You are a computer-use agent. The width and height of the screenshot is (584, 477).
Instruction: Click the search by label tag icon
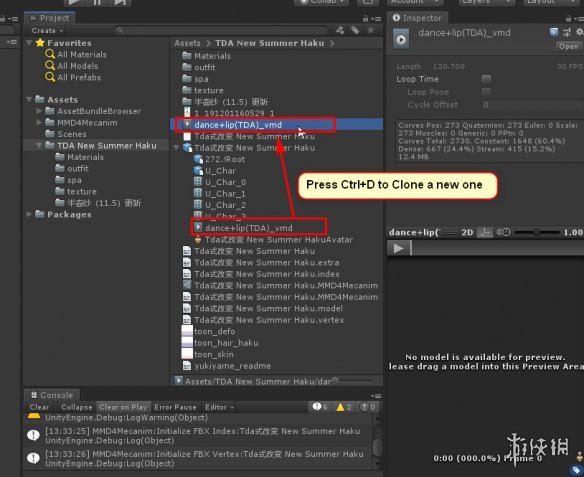tap(355, 30)
